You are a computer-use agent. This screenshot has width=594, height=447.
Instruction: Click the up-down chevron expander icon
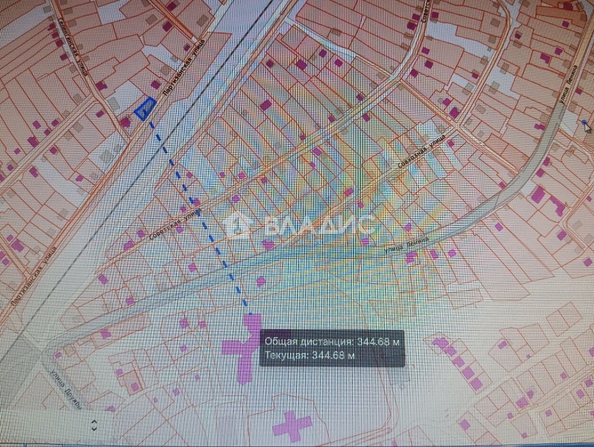click(x=94, y=425)
